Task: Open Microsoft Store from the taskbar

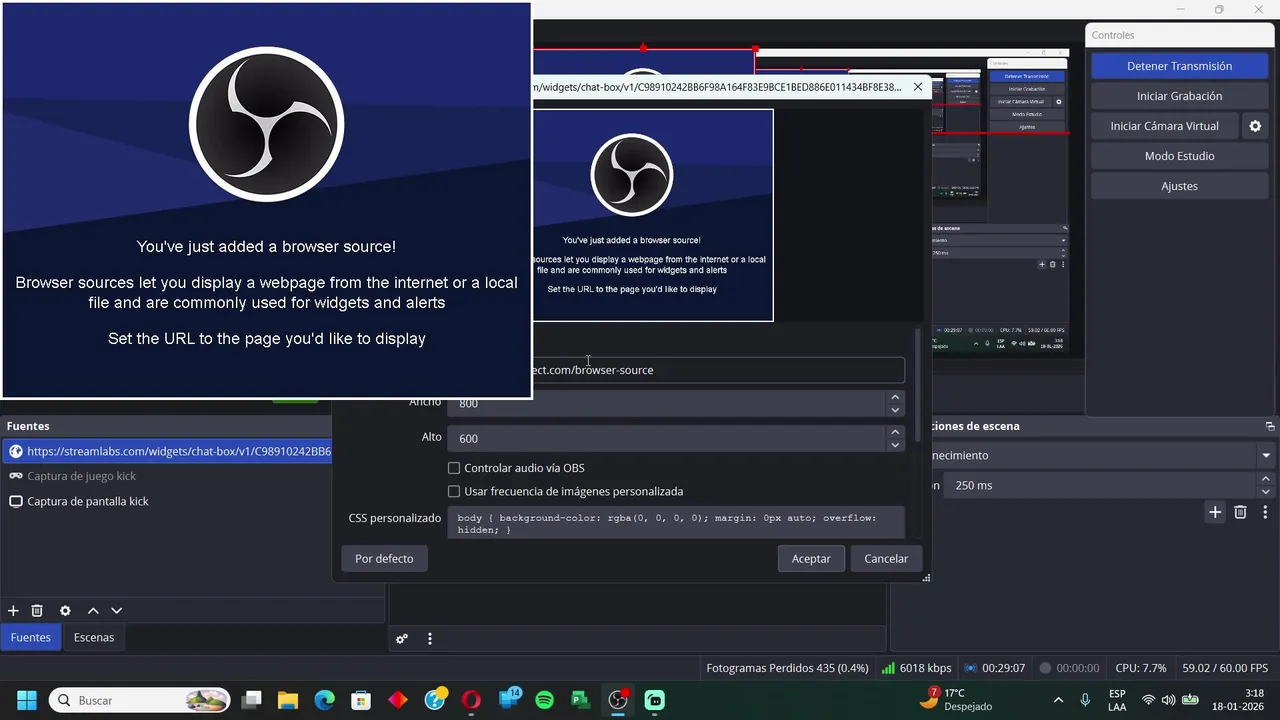Action: 361,700
